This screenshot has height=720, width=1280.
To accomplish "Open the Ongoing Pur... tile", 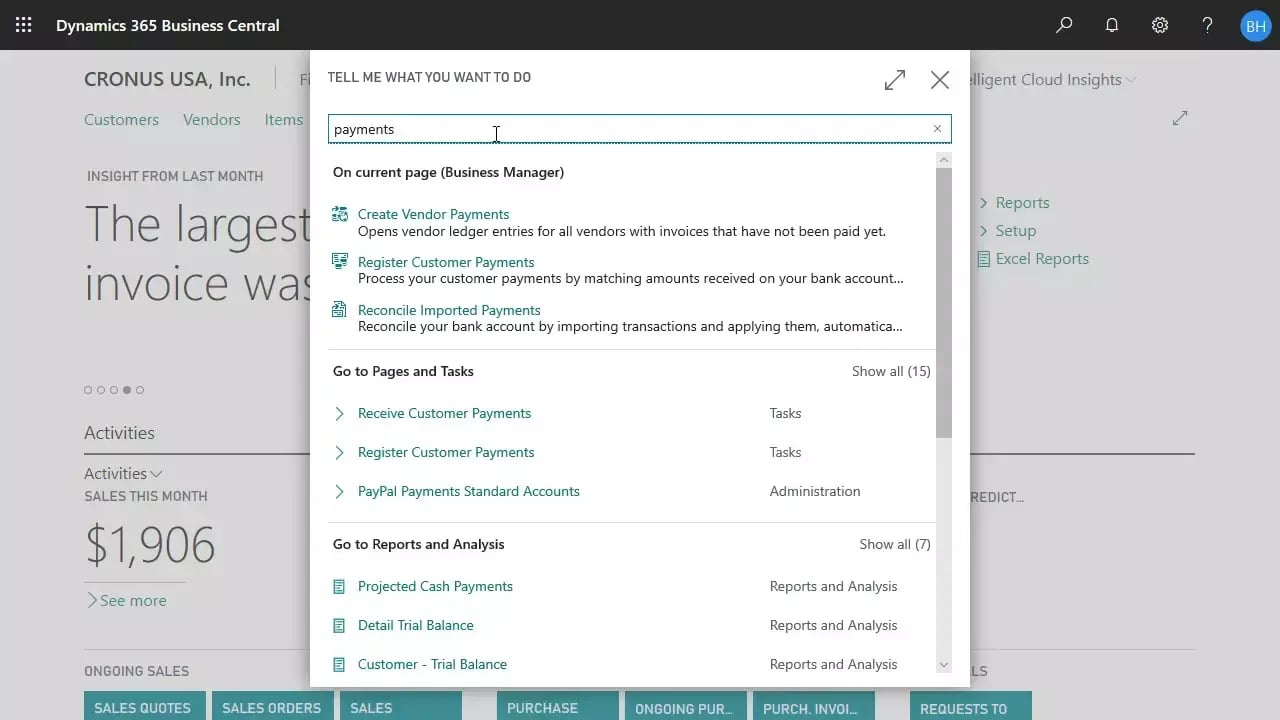I will coord(686,706).
